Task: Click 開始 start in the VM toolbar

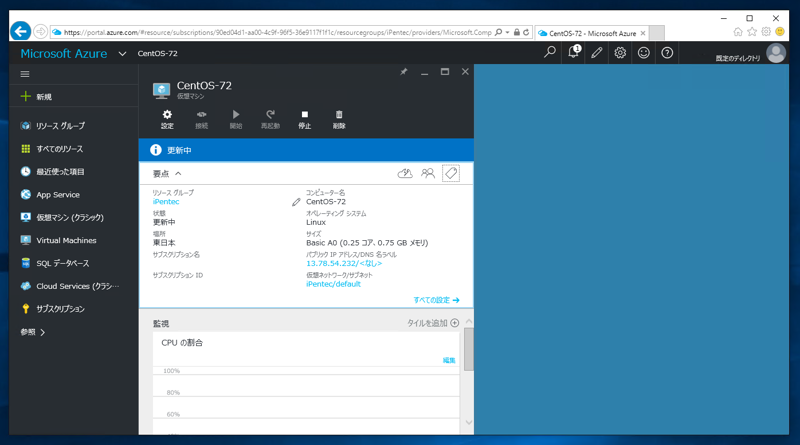Action: pyautogui.click(x=236, y=119)
